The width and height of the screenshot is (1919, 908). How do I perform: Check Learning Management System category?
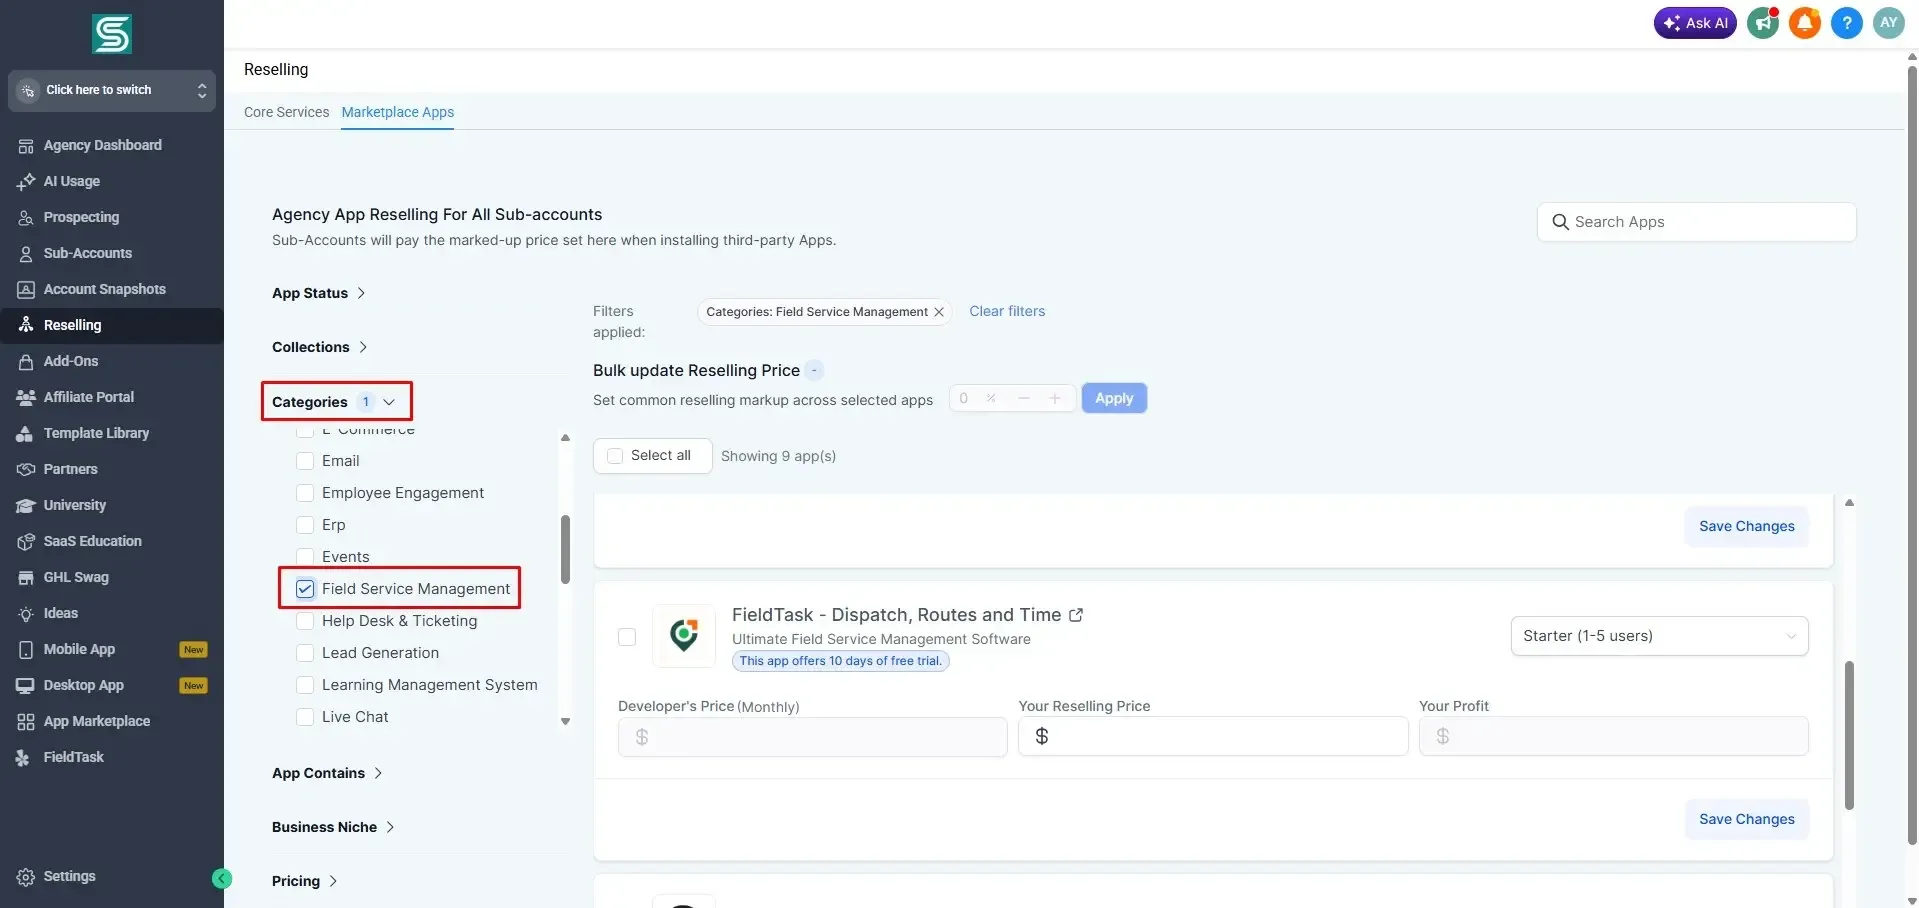tap(305, 685)
